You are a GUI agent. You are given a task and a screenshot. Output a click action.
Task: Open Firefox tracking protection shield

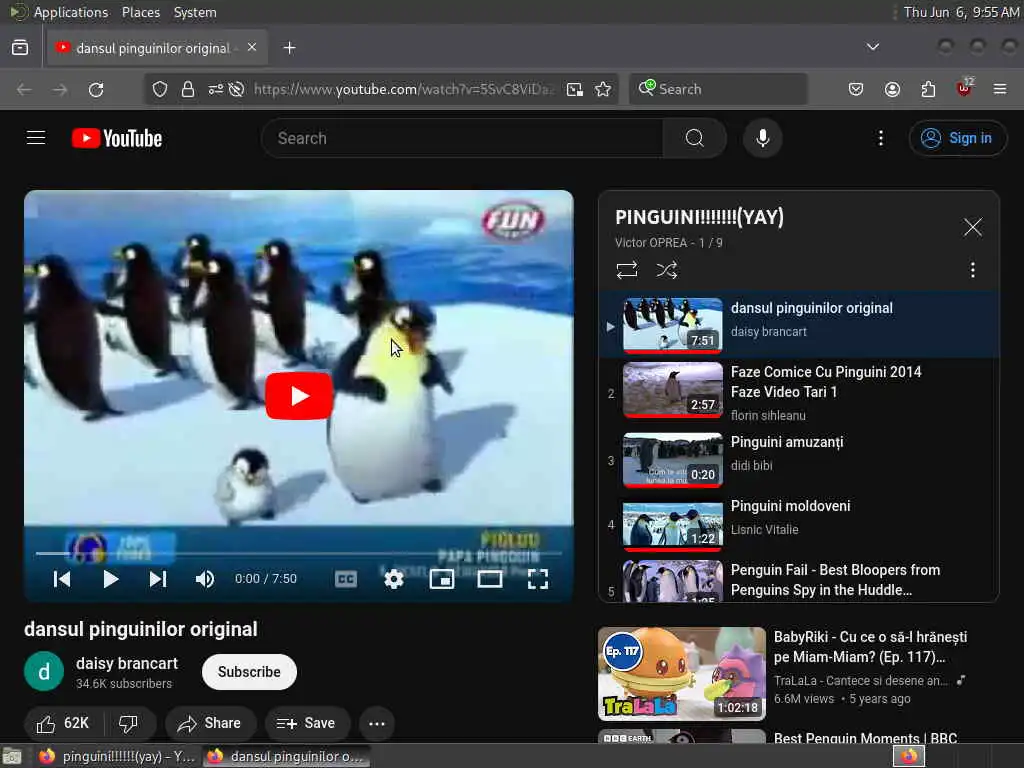[x=160, y=89]
